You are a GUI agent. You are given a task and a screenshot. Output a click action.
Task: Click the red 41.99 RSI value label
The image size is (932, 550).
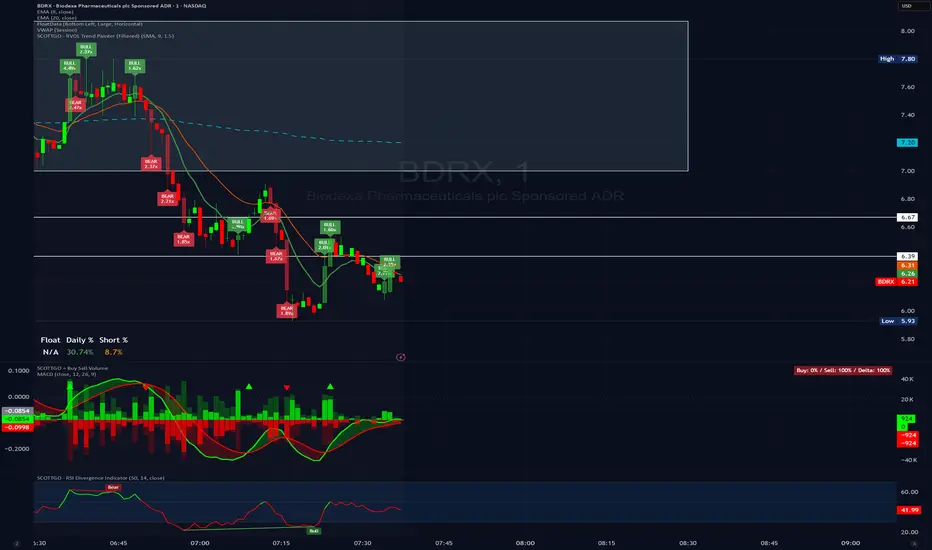pos(908,510)
